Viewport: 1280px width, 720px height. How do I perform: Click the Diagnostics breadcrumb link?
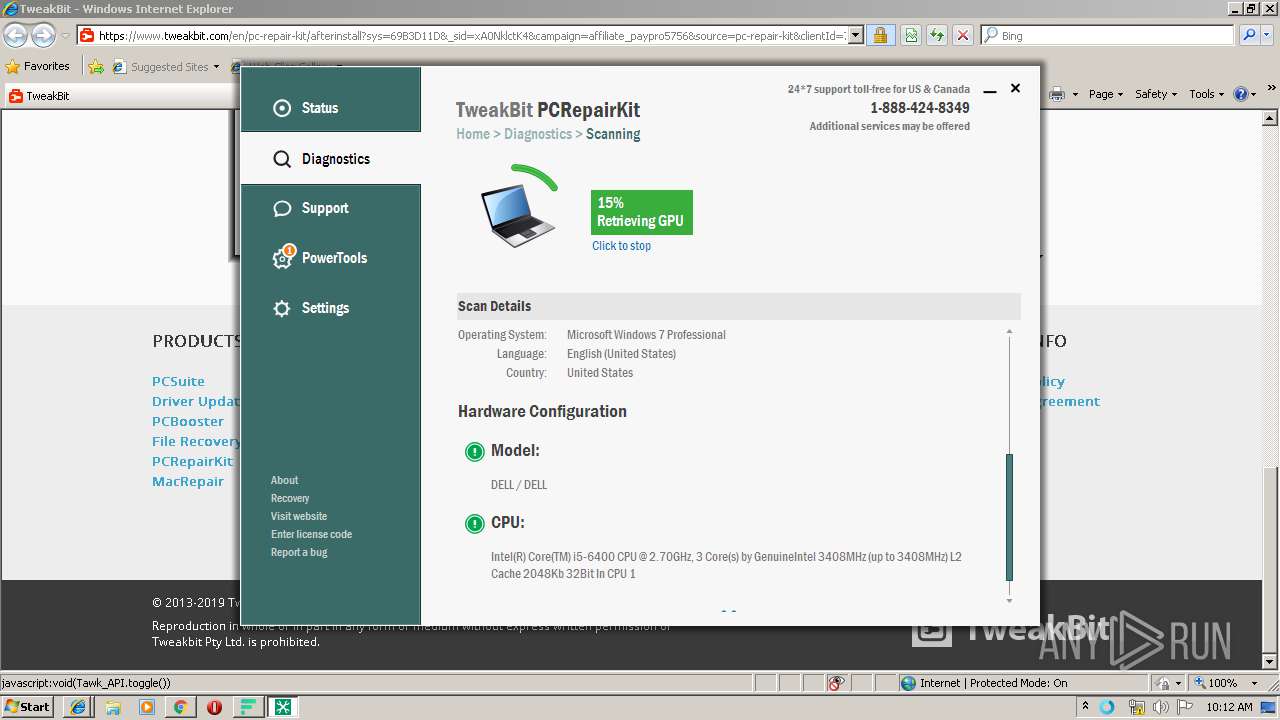538,134
